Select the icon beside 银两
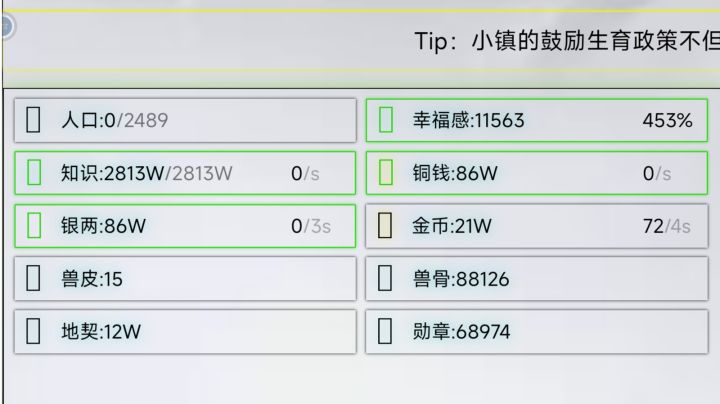Screen dimensions: 720x404 click(x=33, y=225)
